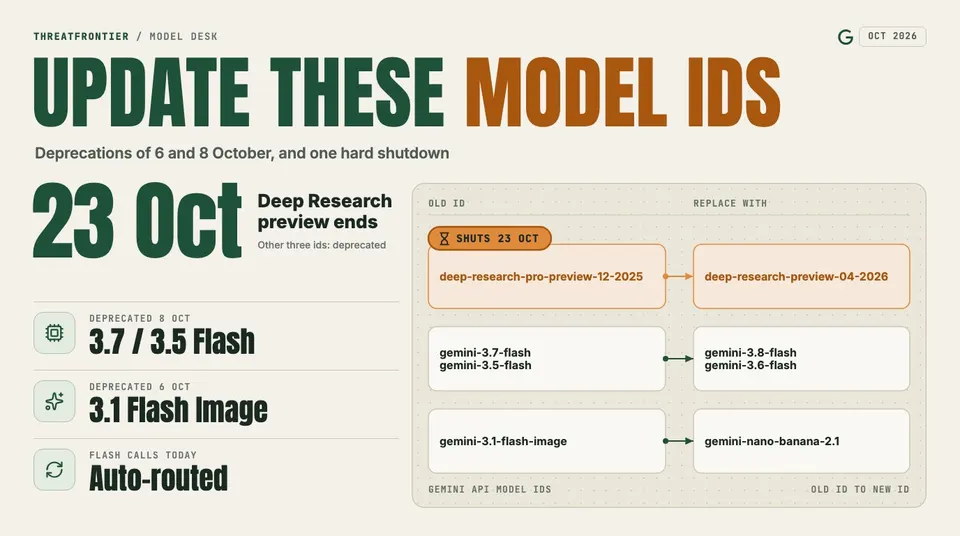Click the OLD ID column header

pos(447,203)
